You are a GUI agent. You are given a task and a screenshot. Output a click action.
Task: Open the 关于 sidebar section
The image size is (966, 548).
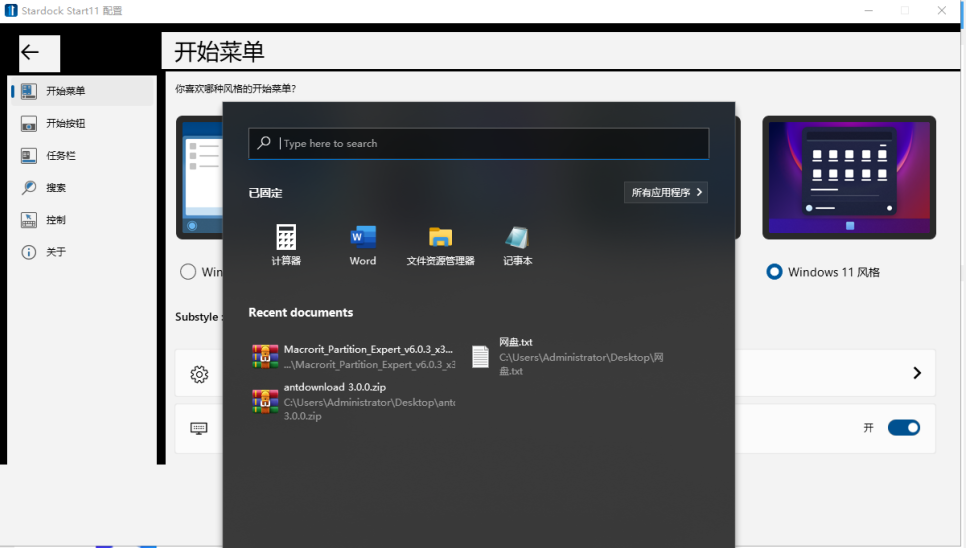click(83, 252)
